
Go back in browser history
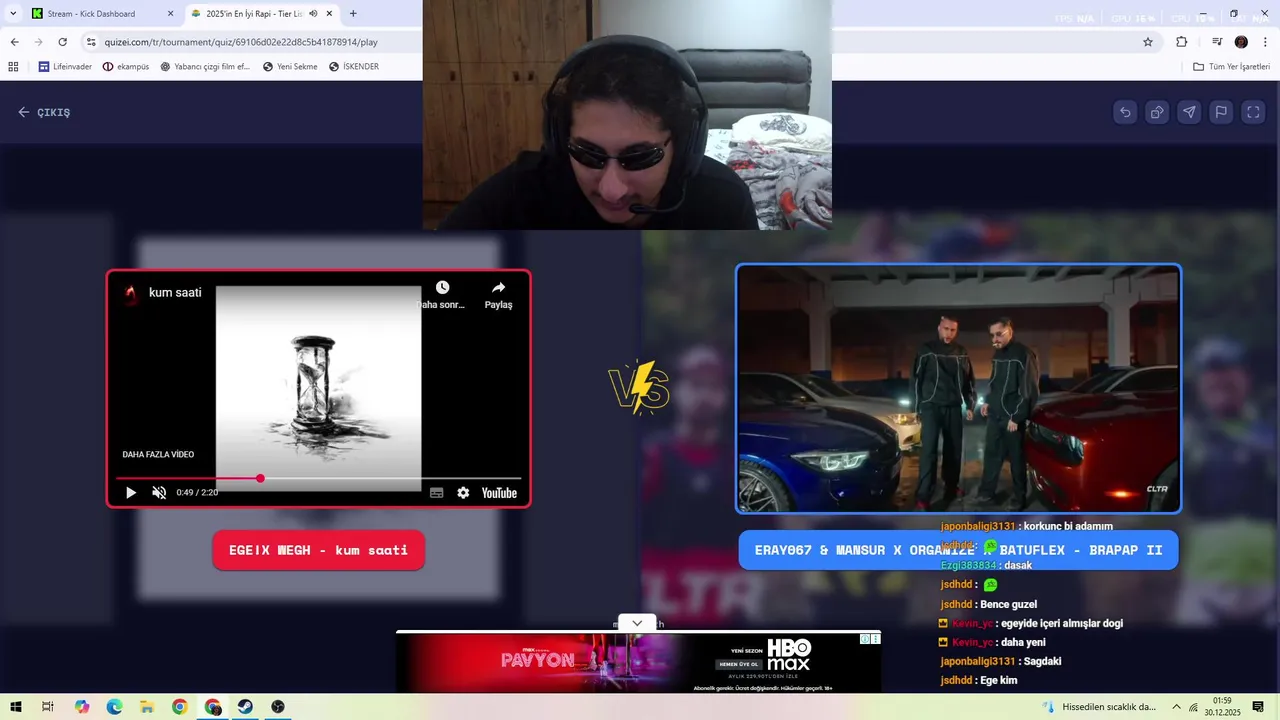point(14,42)
